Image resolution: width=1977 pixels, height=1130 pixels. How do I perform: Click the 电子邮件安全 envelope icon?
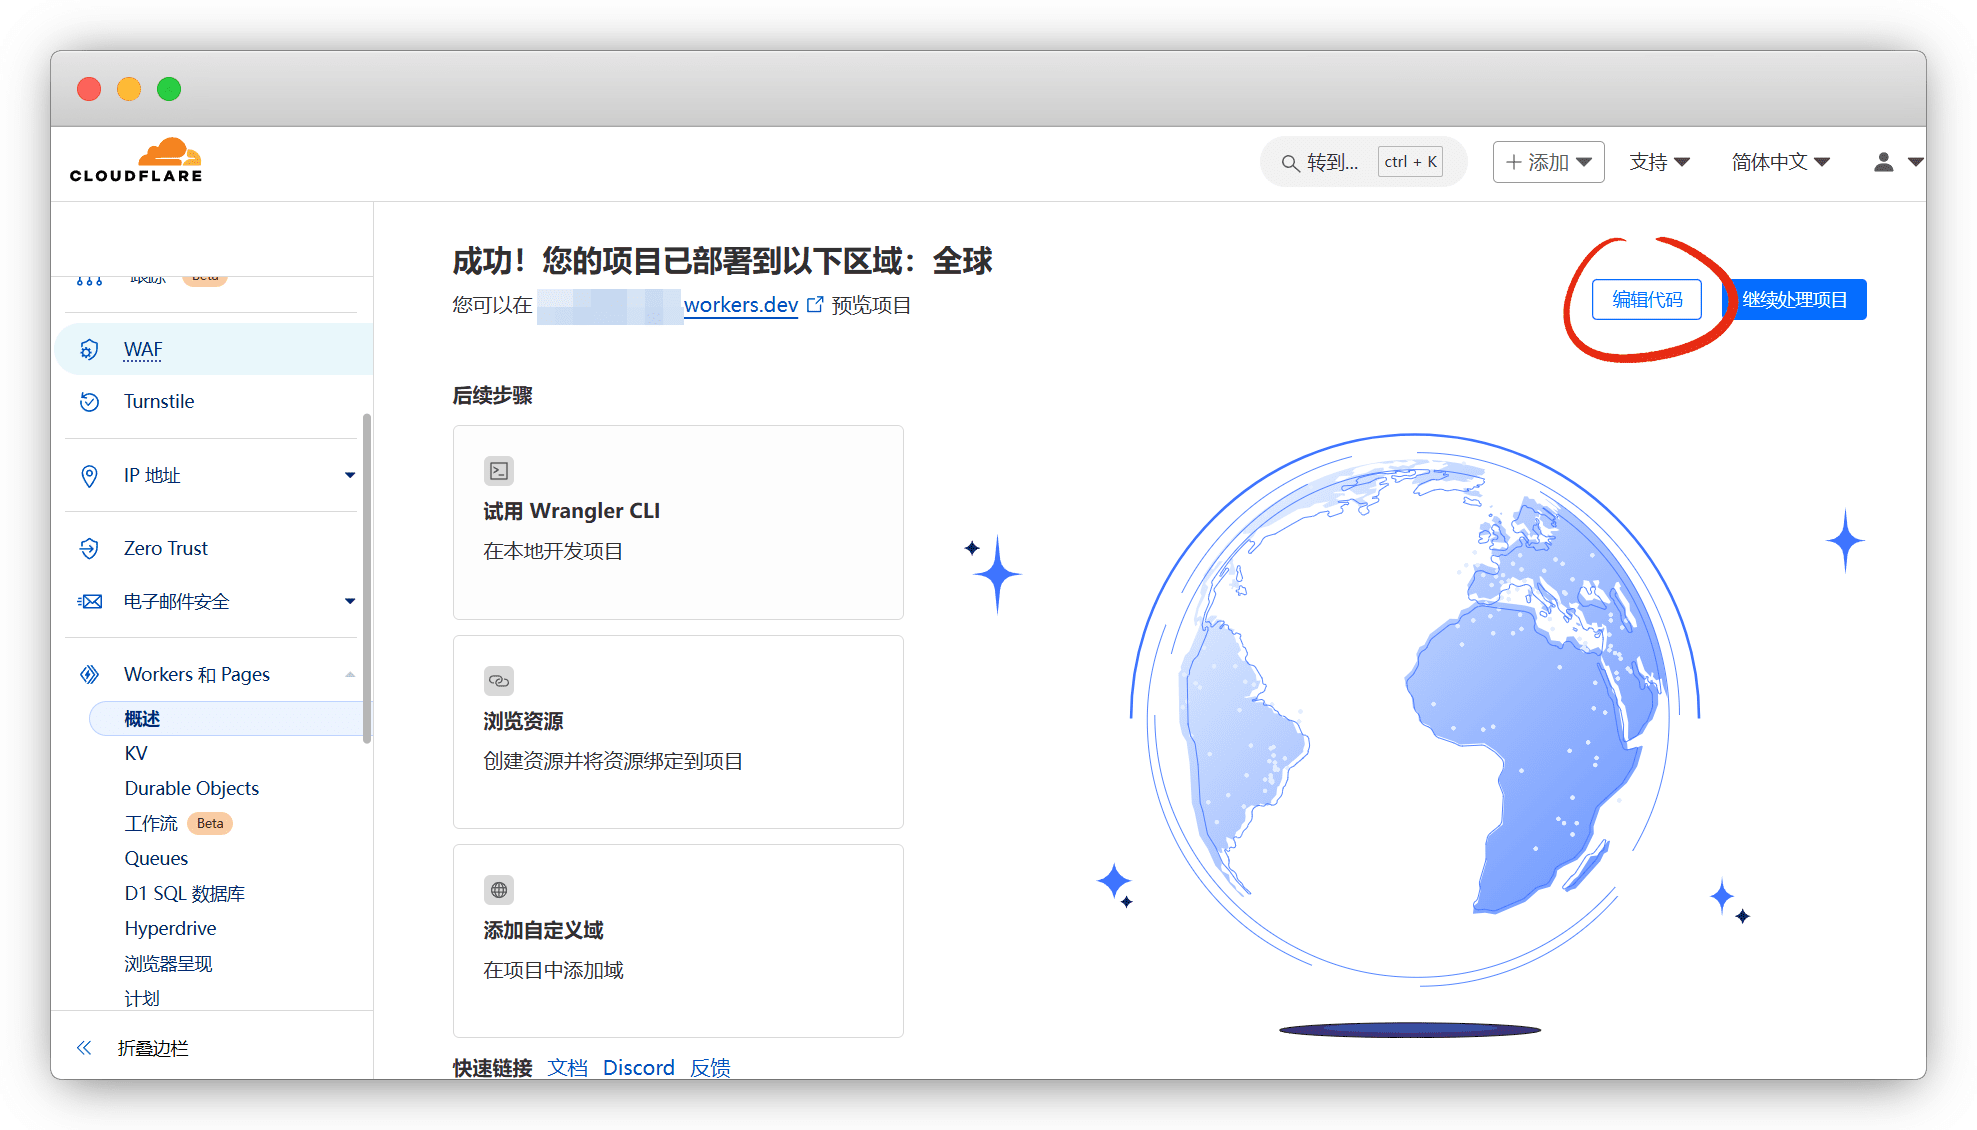pyautogui.click(x=90, y=601)
